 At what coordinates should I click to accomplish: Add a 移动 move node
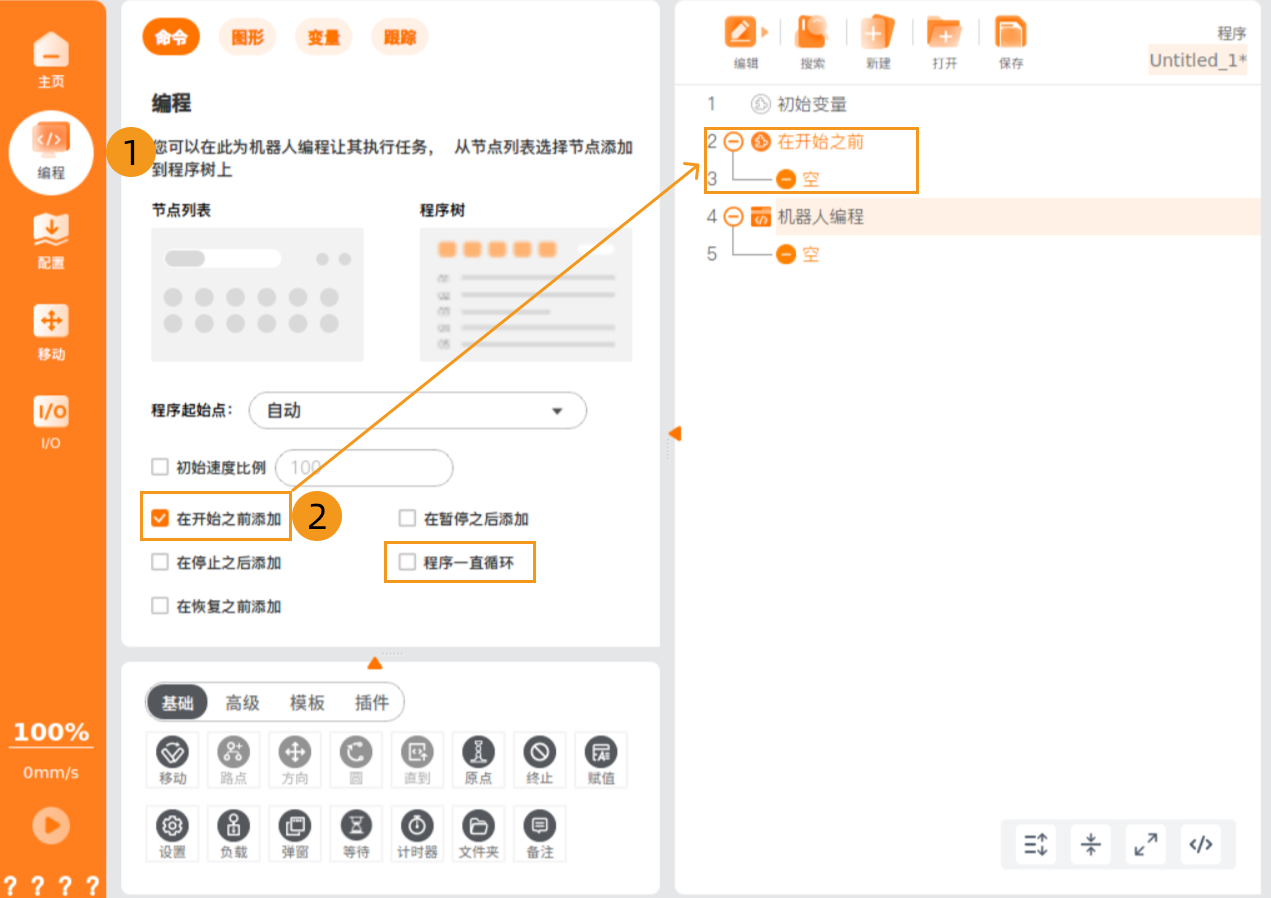pos(172,760)
